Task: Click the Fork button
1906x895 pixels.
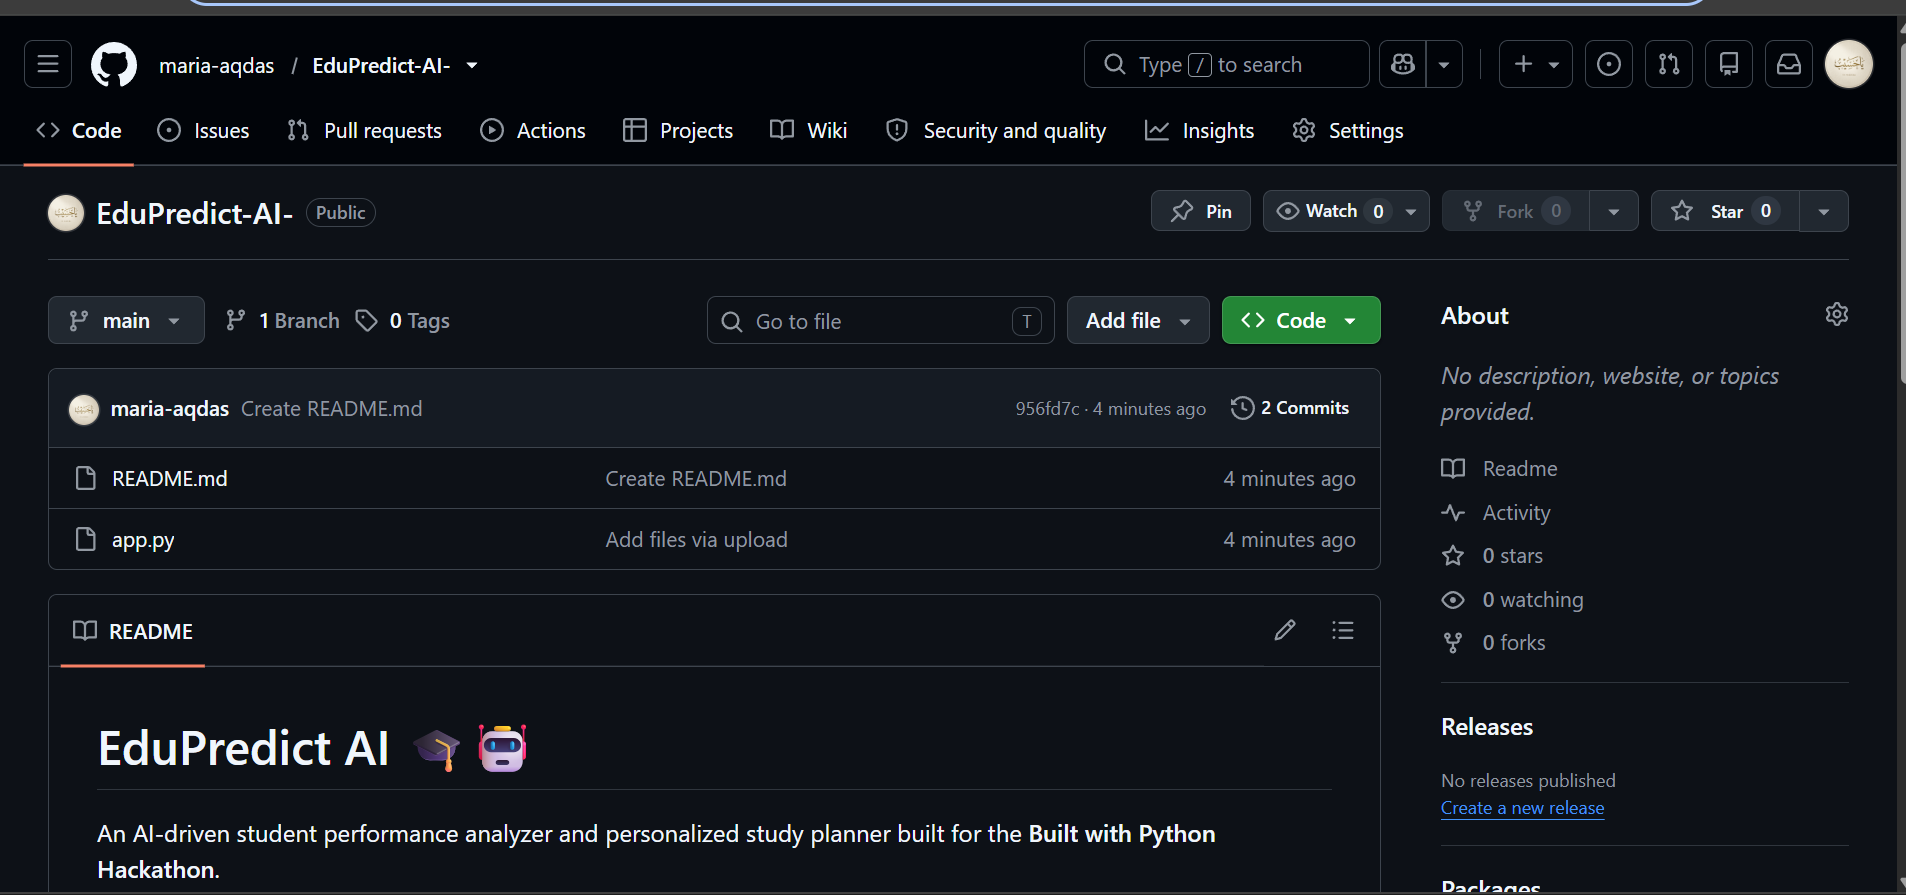Action: coord(1516,211)
